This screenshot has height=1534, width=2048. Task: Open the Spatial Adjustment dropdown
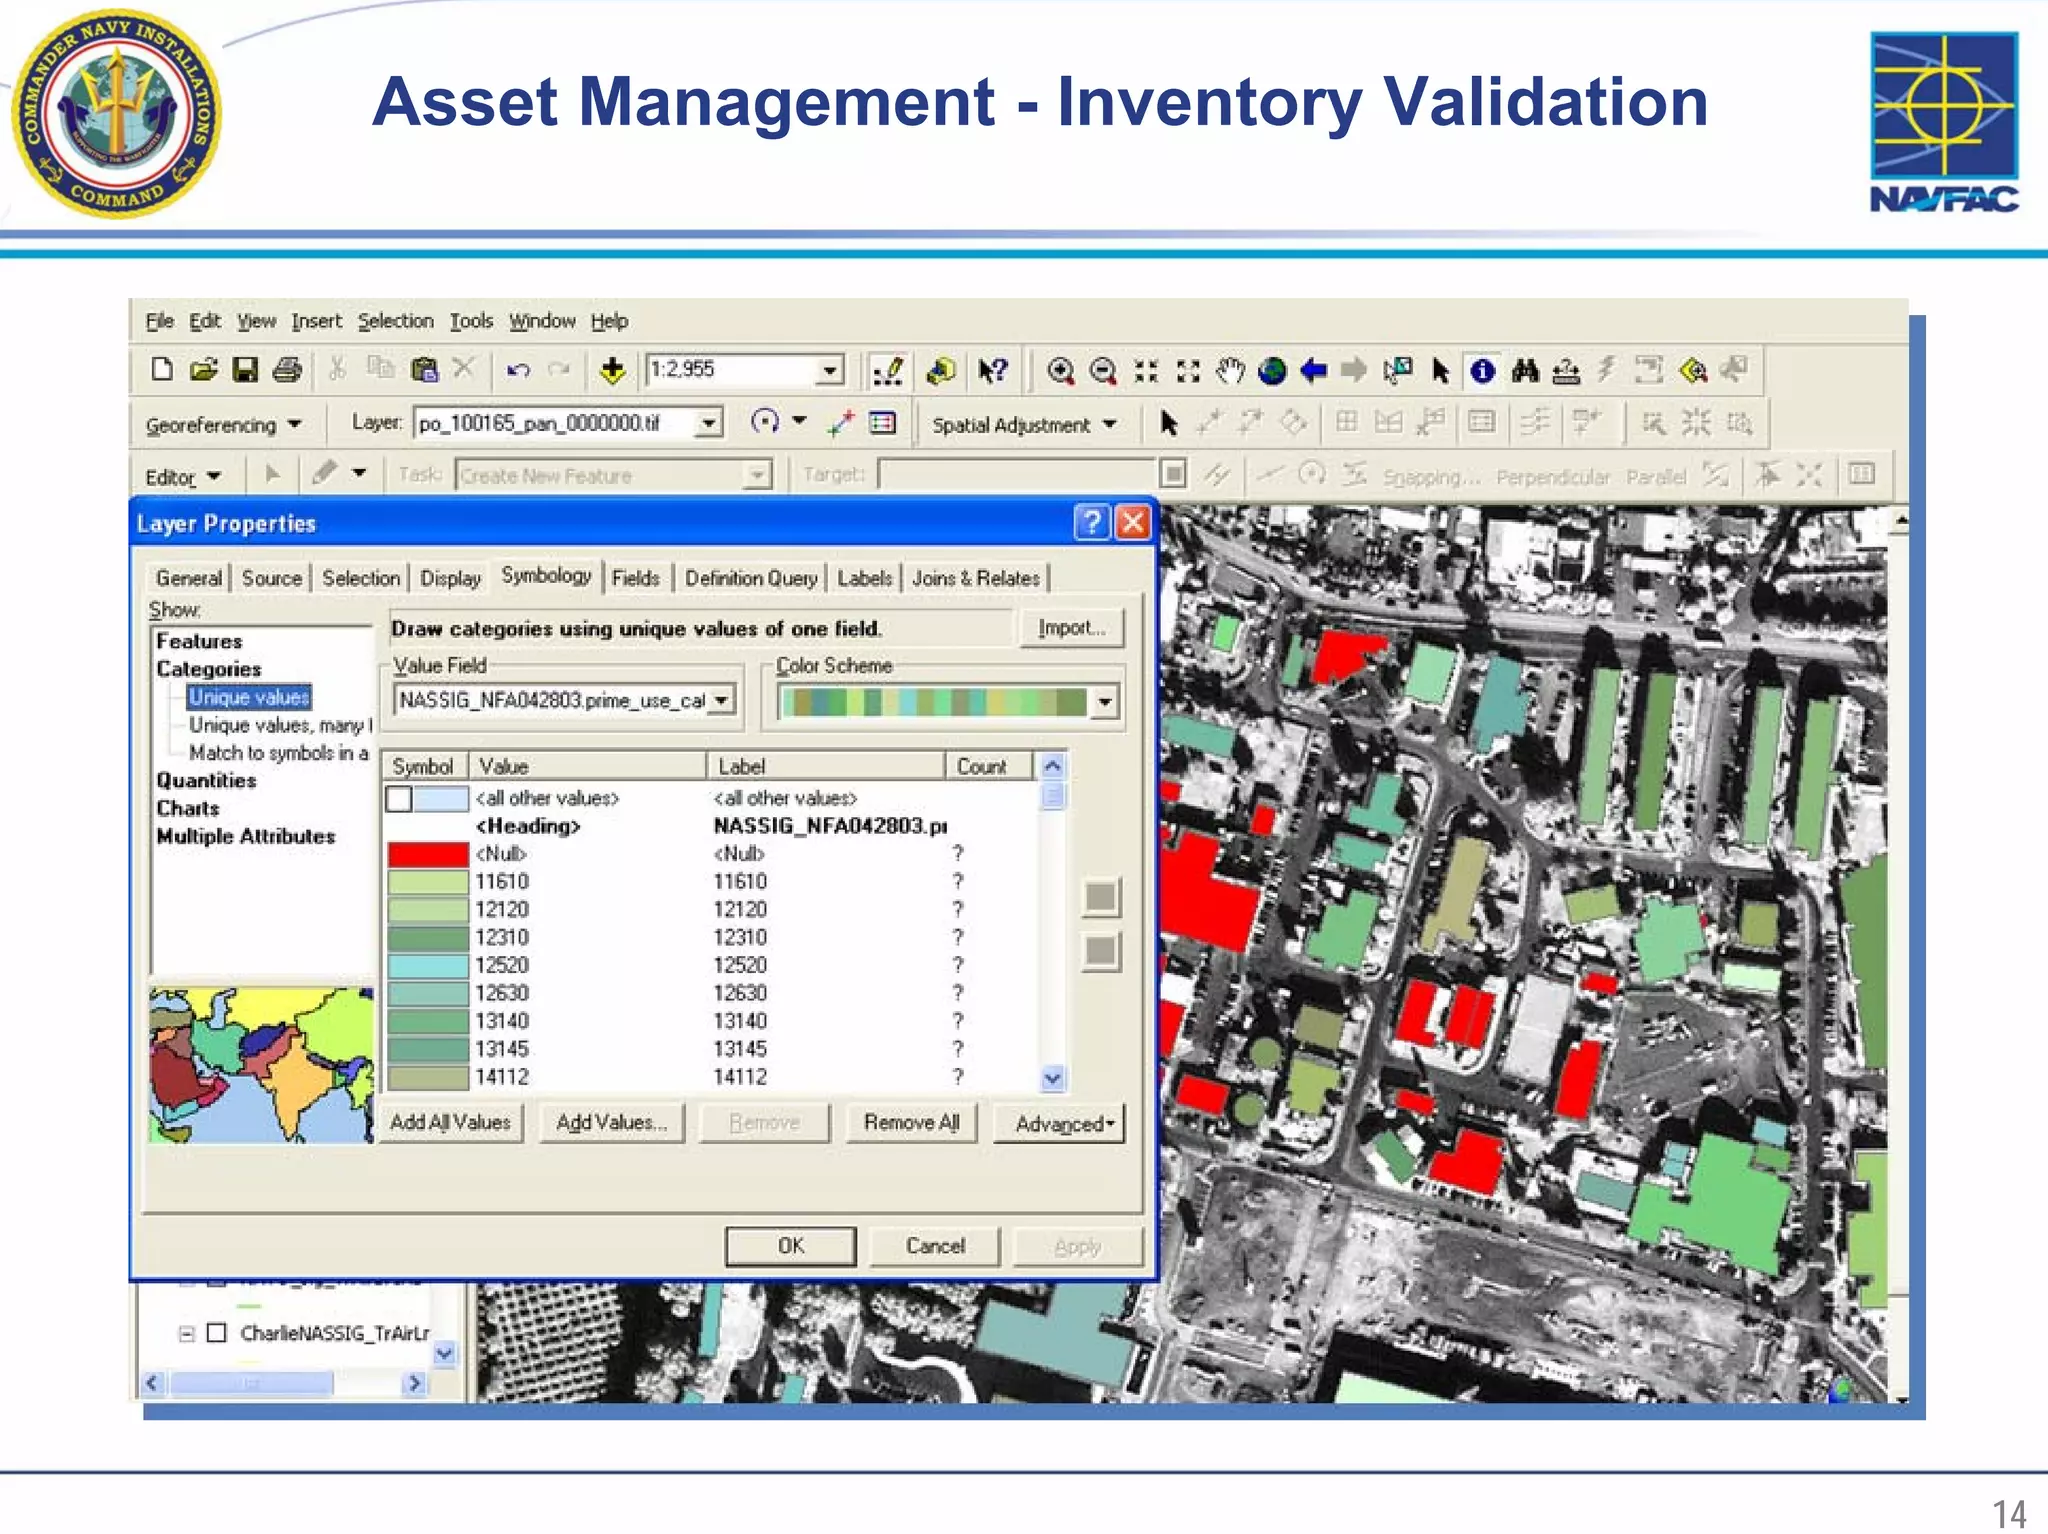point(1024,425)
